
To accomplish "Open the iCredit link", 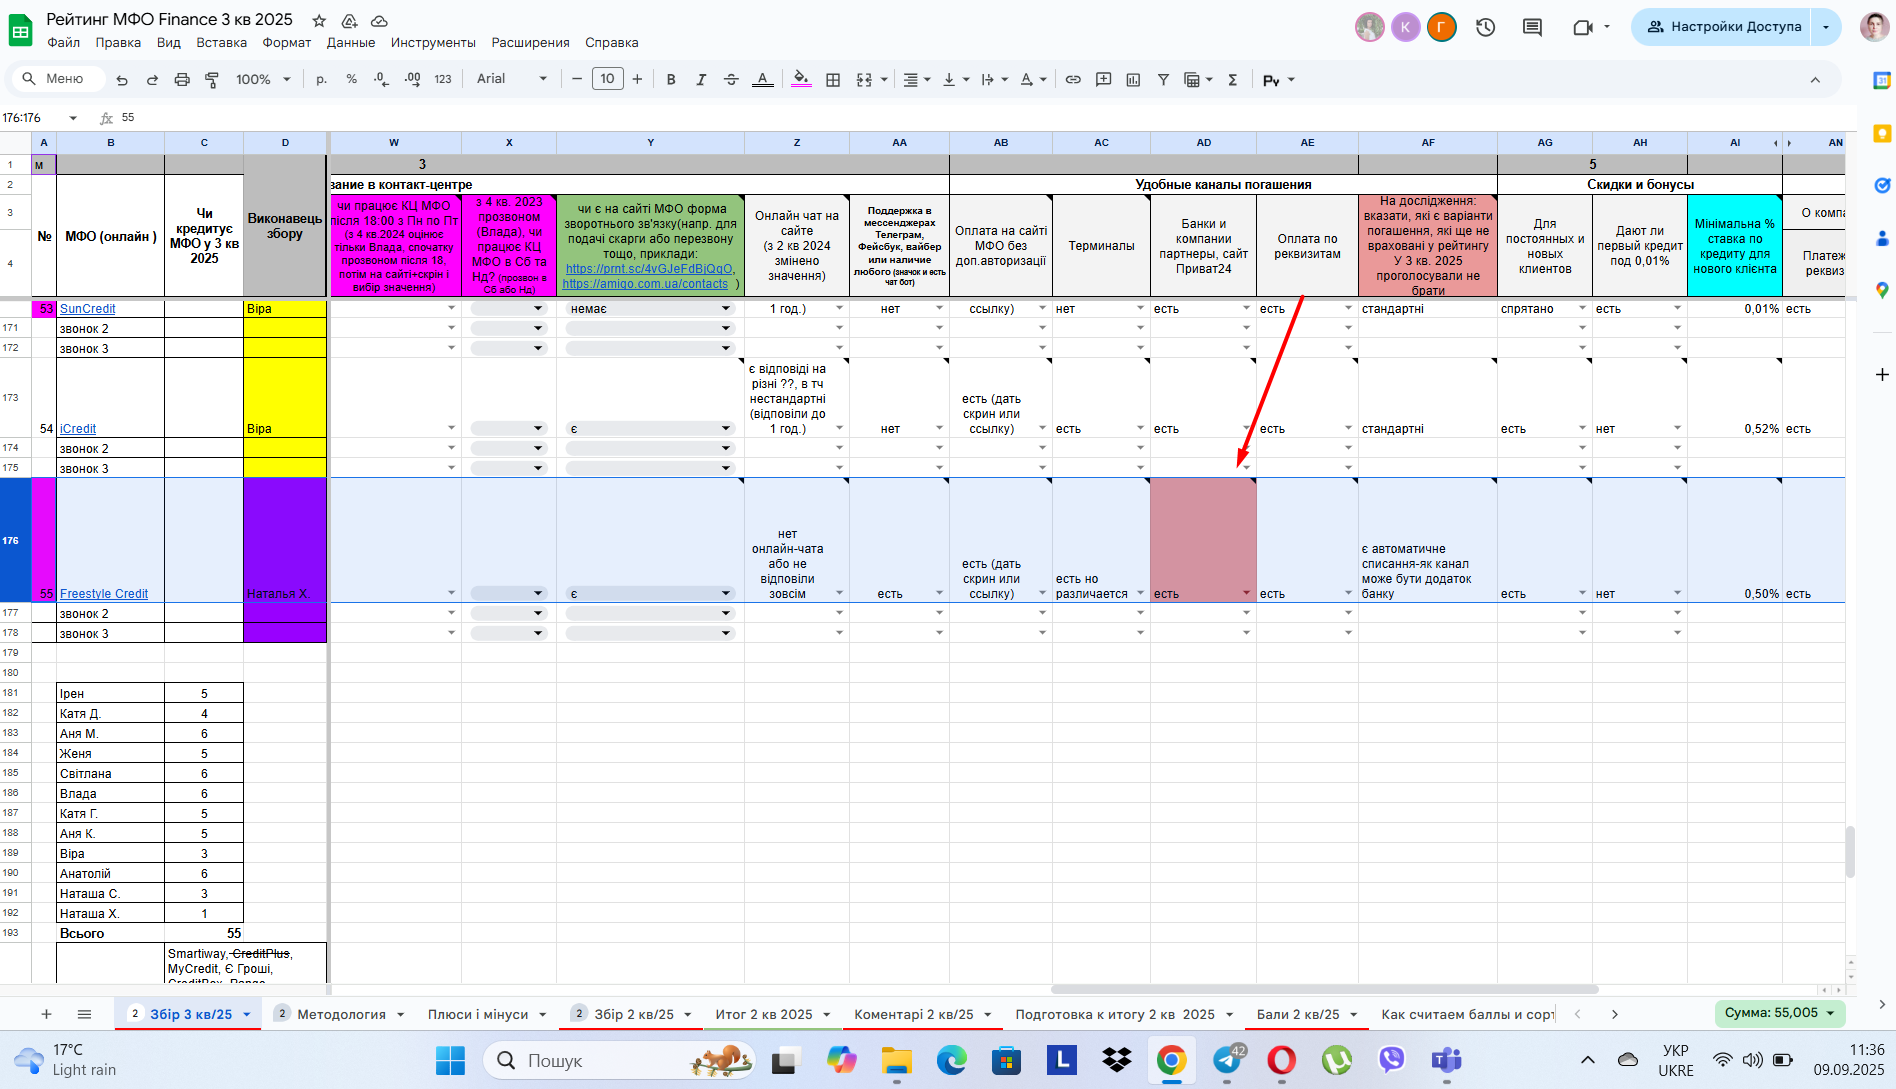I will [x=78, y=429].
